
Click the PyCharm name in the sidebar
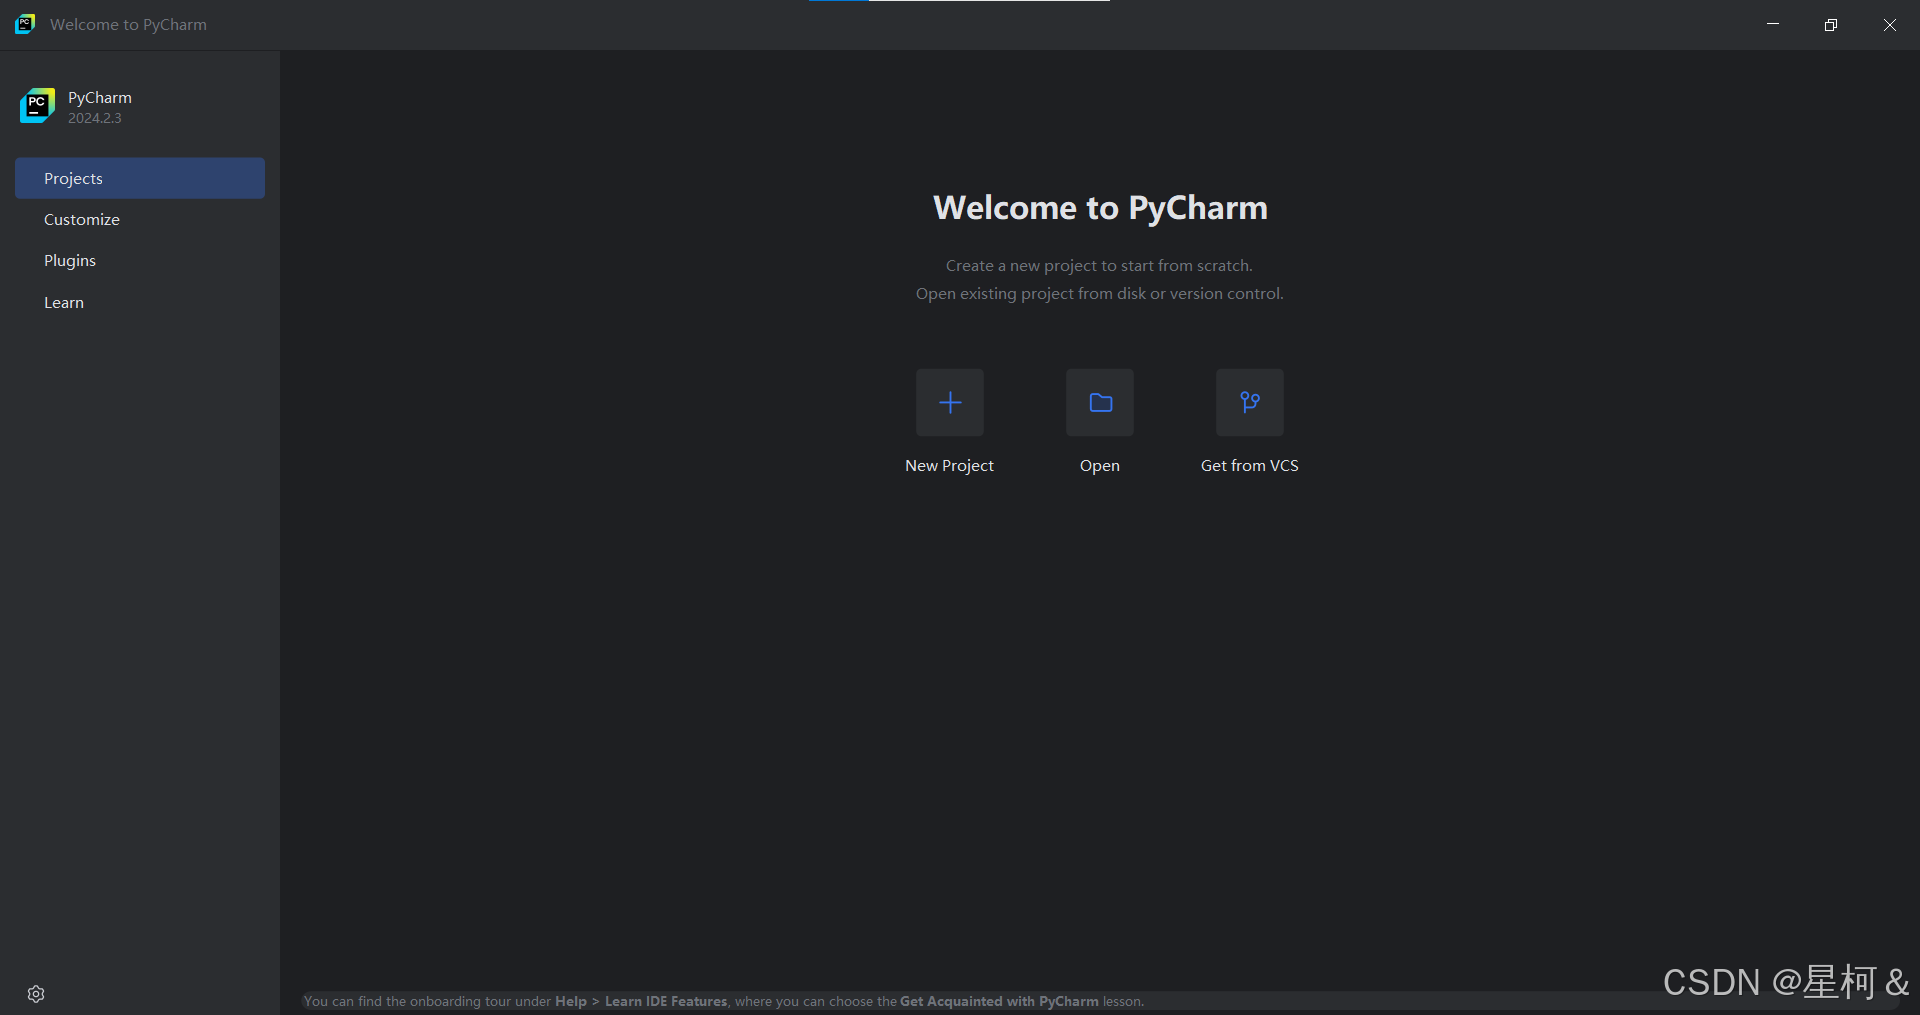pos(100,97)
